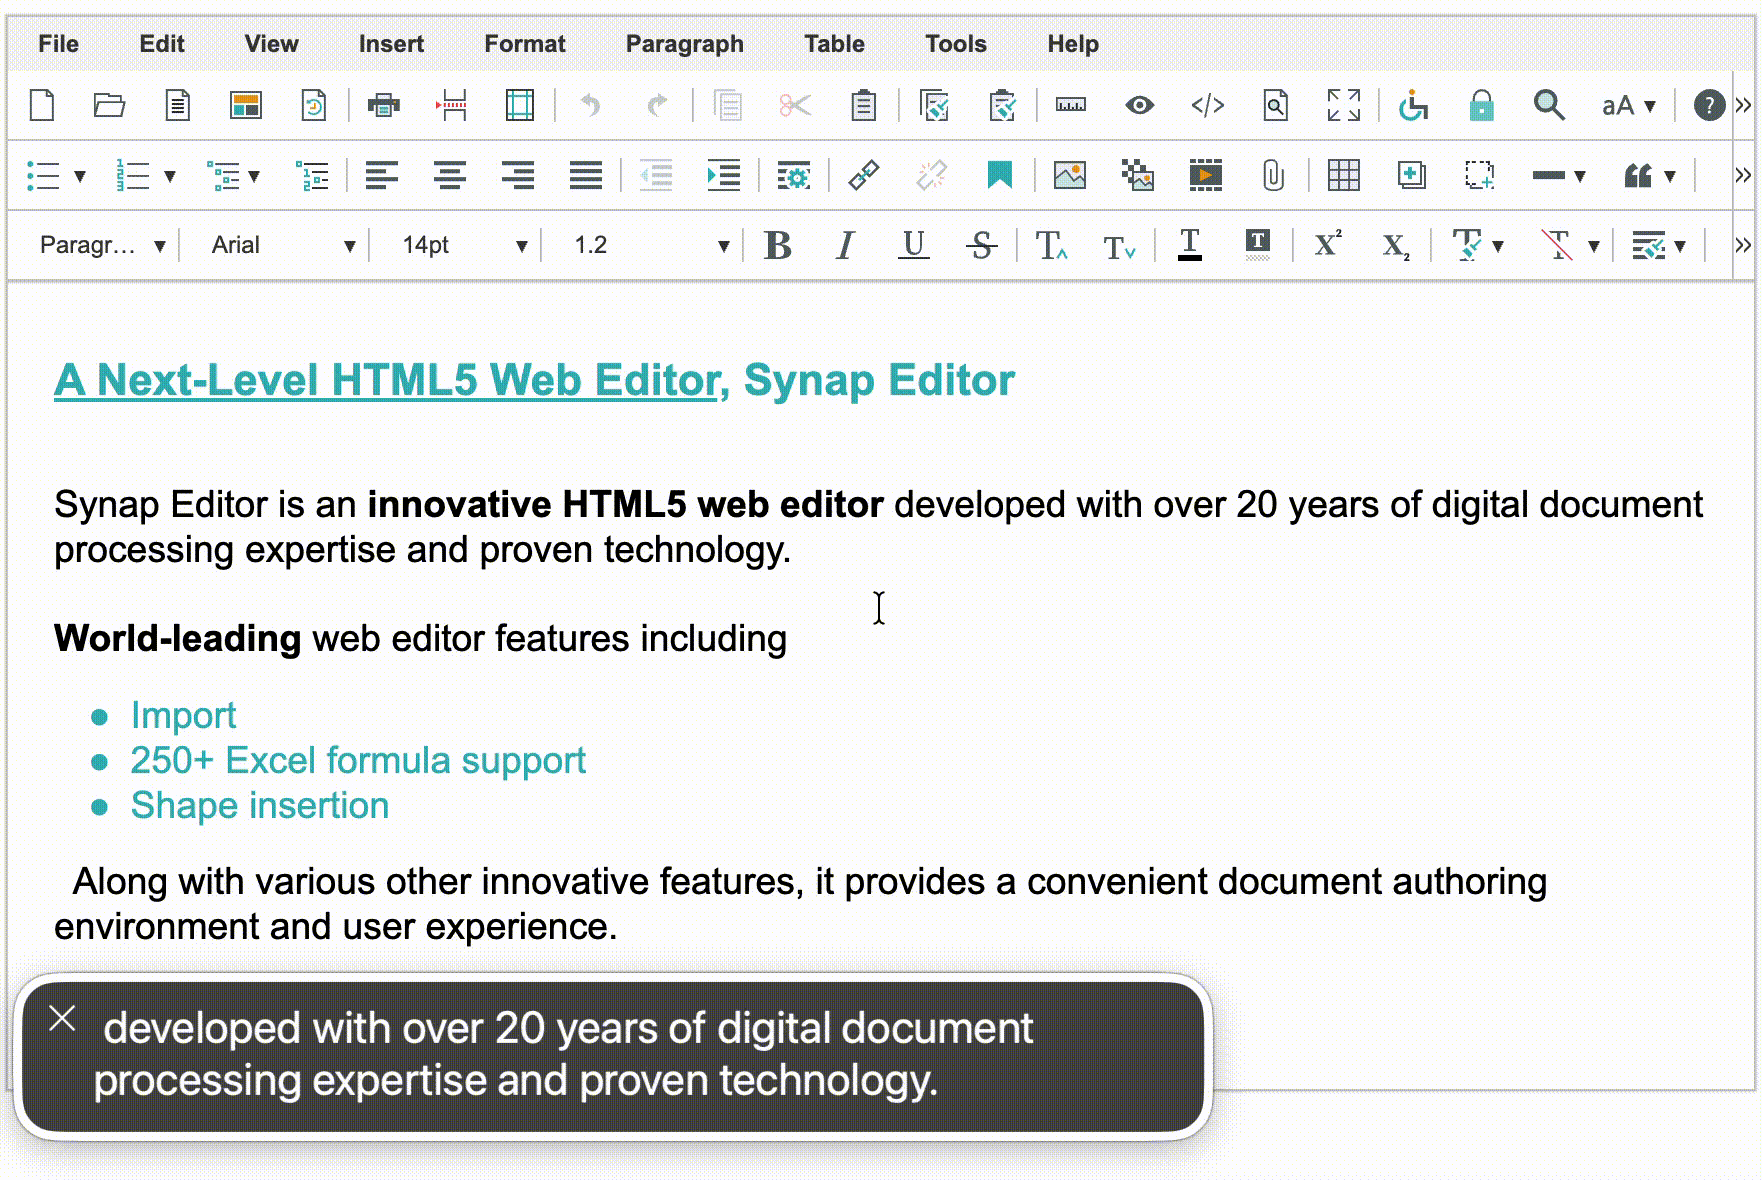Open 14pt font size dropdown

pyautogui.click(x=463, y=245)
